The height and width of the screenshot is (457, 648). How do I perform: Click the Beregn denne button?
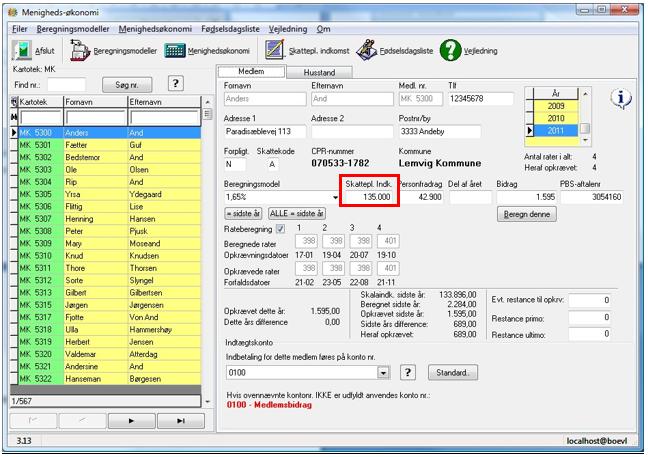[x=526, y=214]
